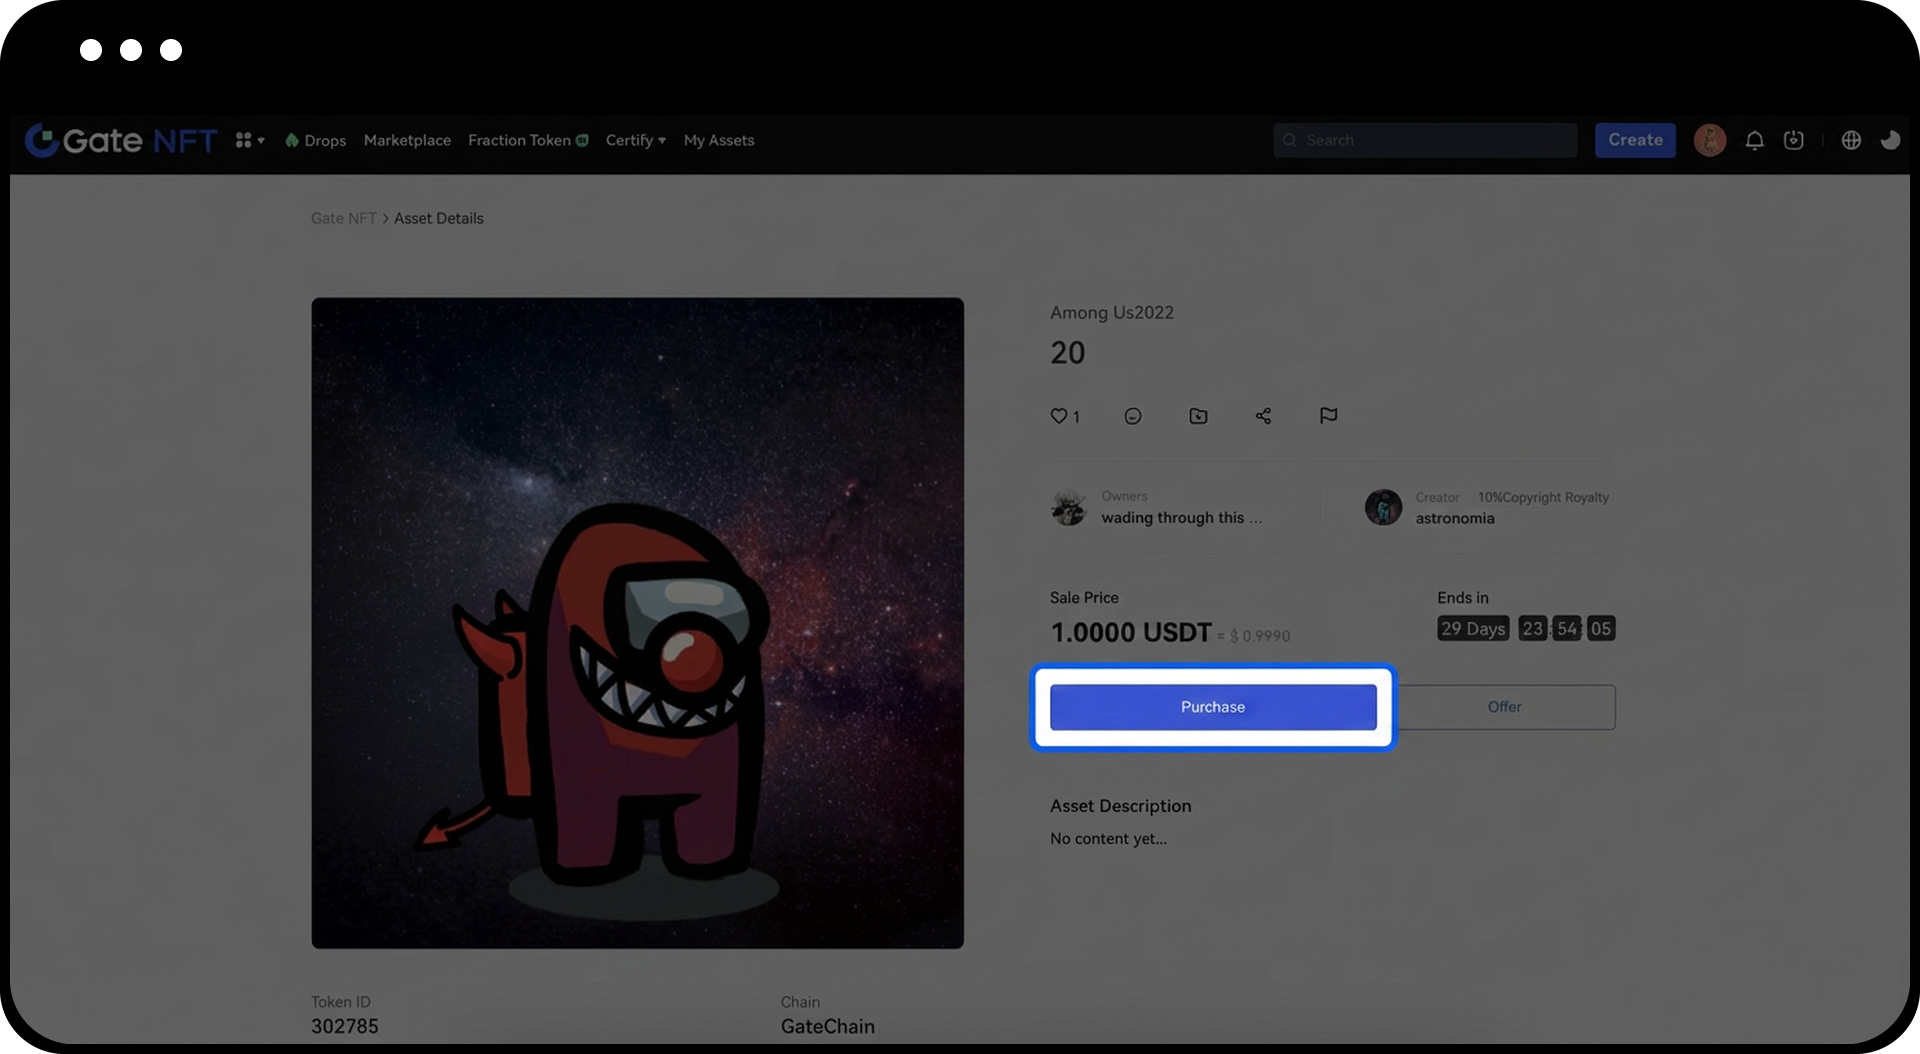Toggle dark mode moon icon
The height and width of the screenshot is (1054, 1920).
point(1889,141)
